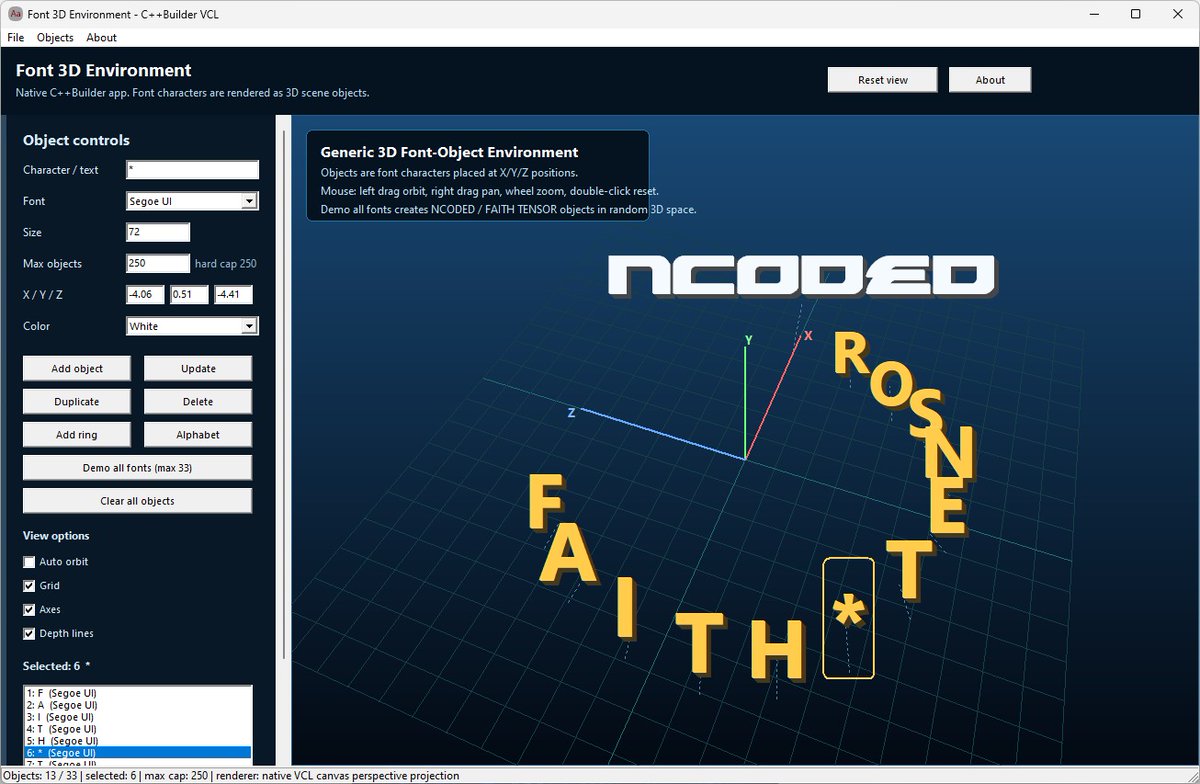Image resolution: width=1200 pixels, height=784 pixels.
Task: Select list row '6: * (Segoe UI)'
Action: [x=137, y=752]
